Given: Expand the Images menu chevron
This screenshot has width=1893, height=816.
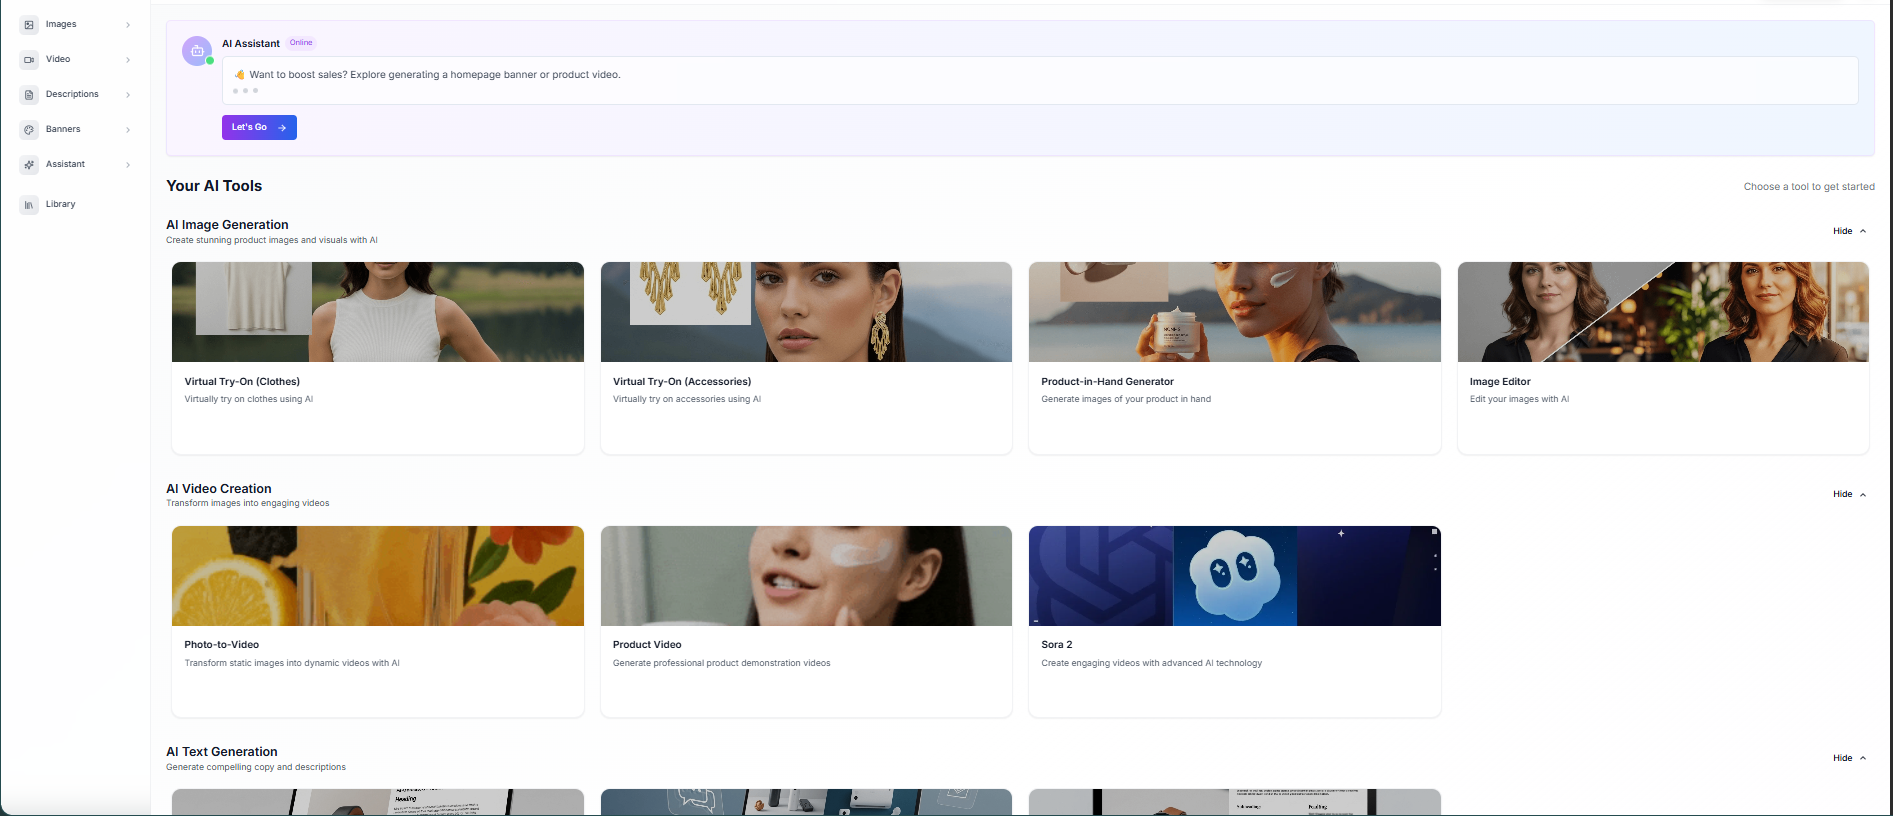Looking at the screenshot, I should tap(128, 25).
